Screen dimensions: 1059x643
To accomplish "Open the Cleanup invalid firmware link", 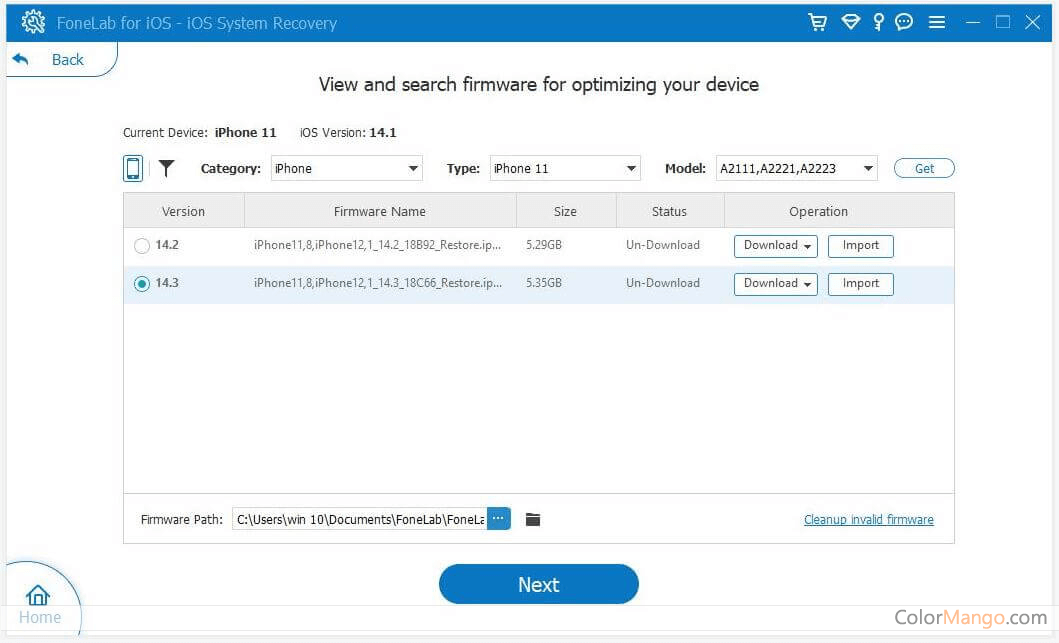I will tap(868, 519).
